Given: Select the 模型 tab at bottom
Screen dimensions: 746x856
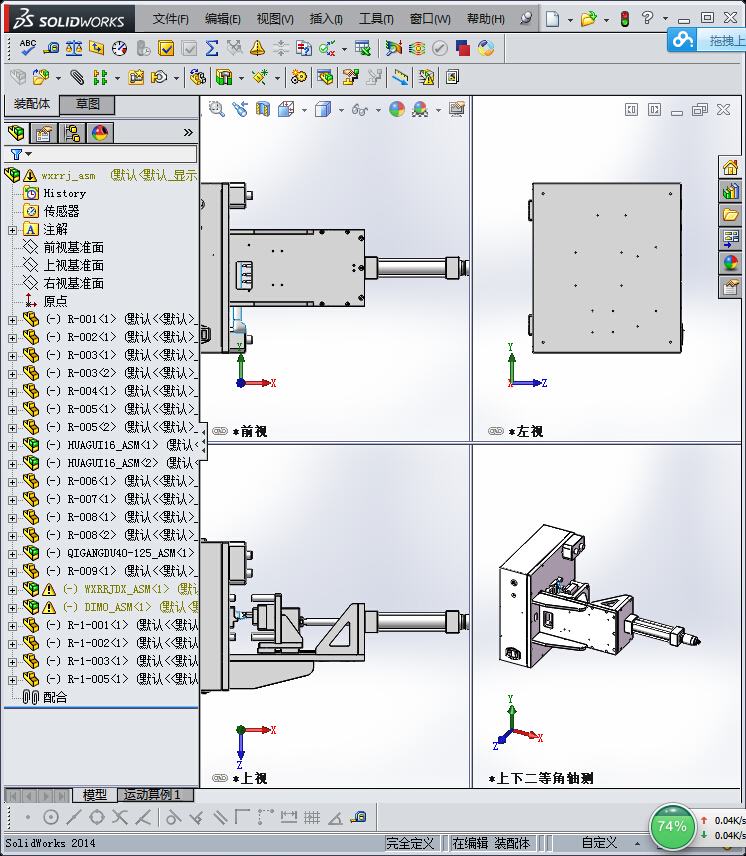Looking at the screenshot, I should [94, 795].
